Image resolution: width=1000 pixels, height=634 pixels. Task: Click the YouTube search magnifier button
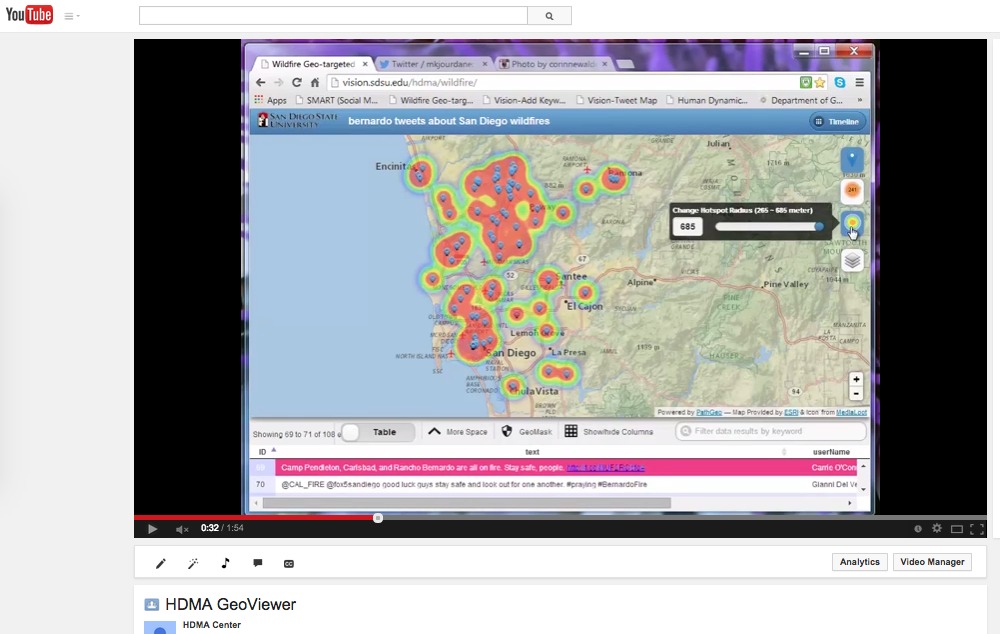pyautogui.click(x=549, y=16)
